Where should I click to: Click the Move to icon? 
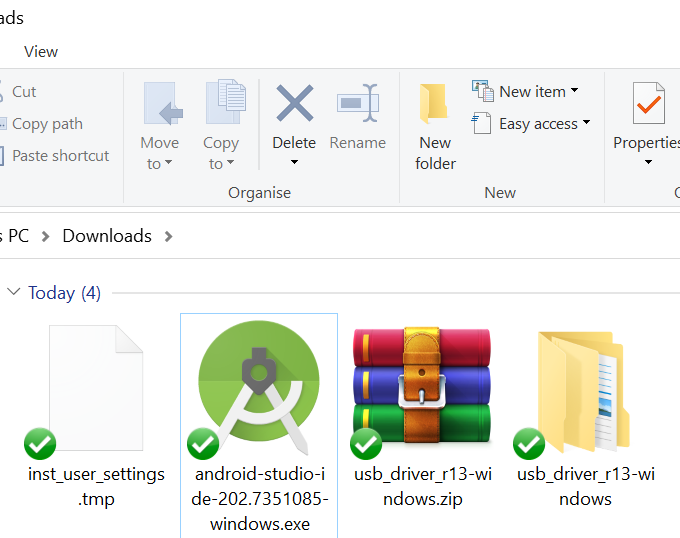[163, 104]
